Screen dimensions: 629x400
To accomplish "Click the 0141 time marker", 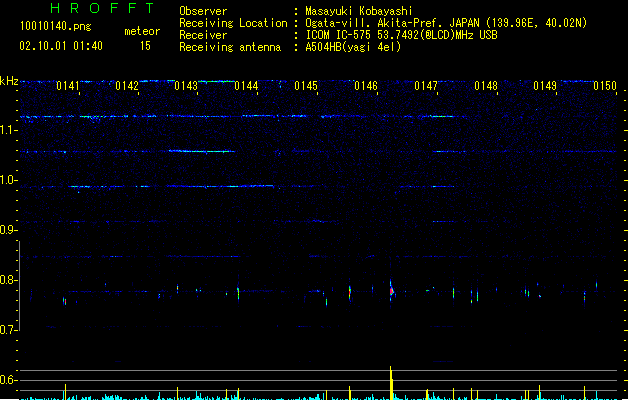I will 67,86.
